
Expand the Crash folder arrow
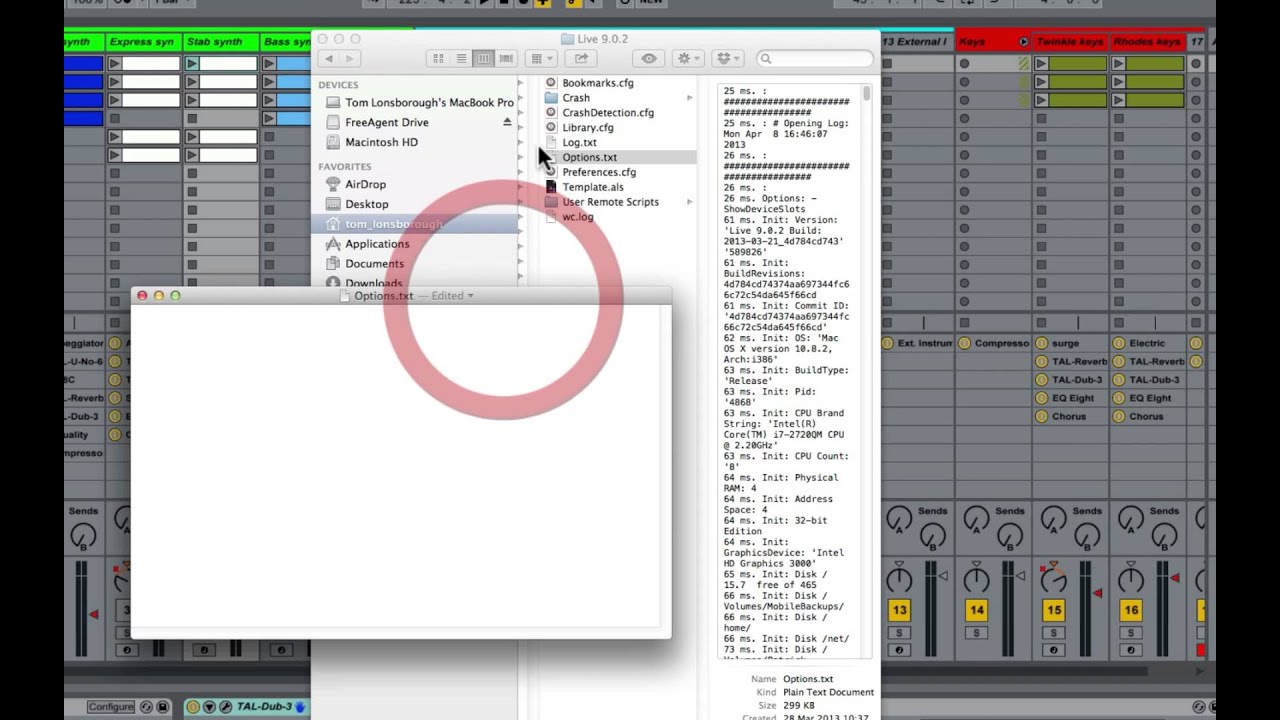point(689,98)
